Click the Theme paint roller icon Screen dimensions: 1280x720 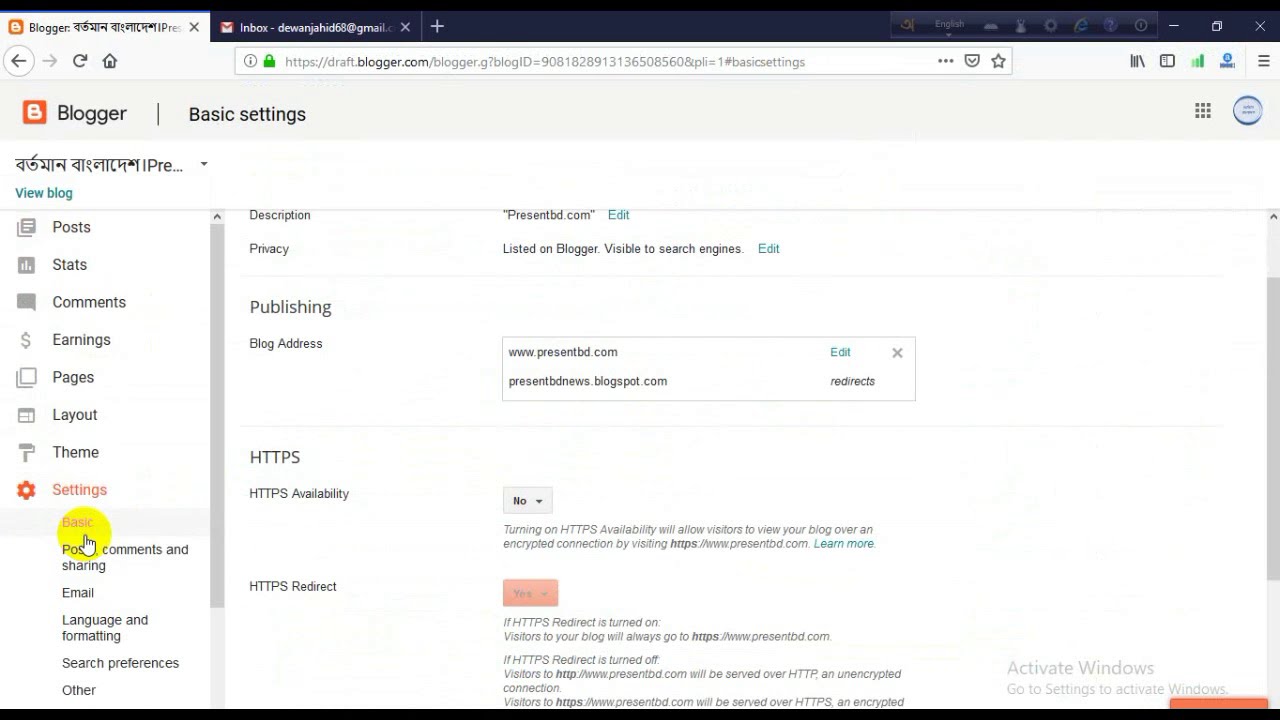point(26,453)
